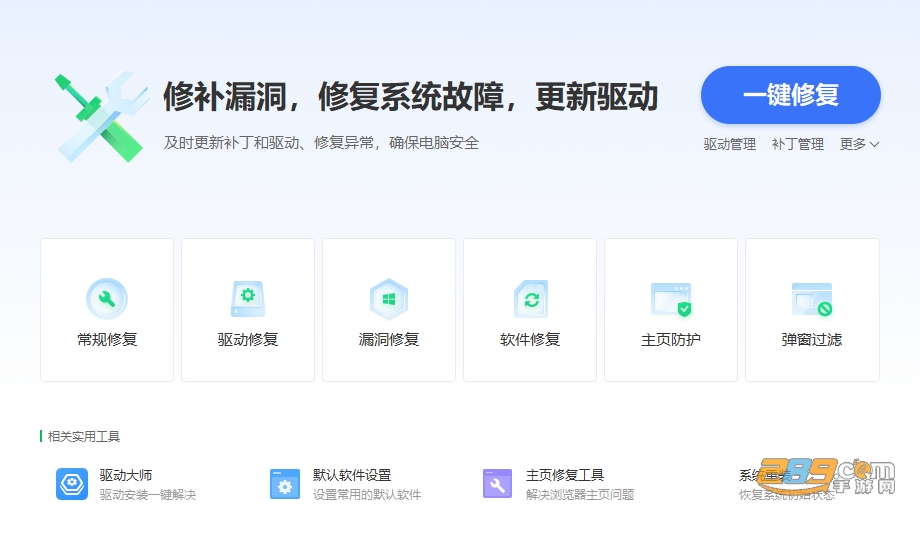Screen dimensions: 920x534
Task: Open the 主页修复工具 tool title
Action: tap(565, 475)
